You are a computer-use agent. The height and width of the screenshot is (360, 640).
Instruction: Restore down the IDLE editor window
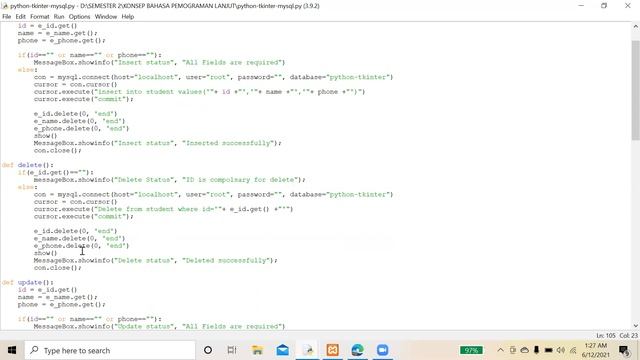pyautogui.click(x=604, y=6)
